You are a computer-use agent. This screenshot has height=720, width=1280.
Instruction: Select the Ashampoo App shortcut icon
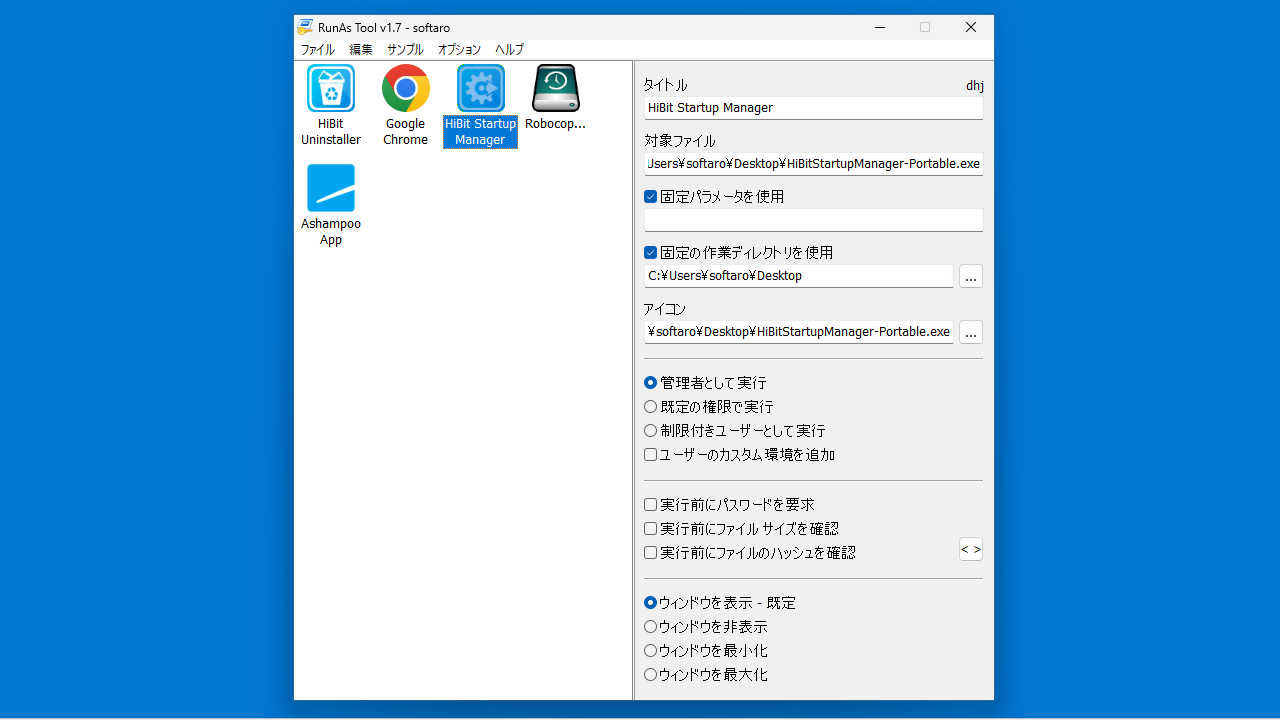(x=331, y=188)
